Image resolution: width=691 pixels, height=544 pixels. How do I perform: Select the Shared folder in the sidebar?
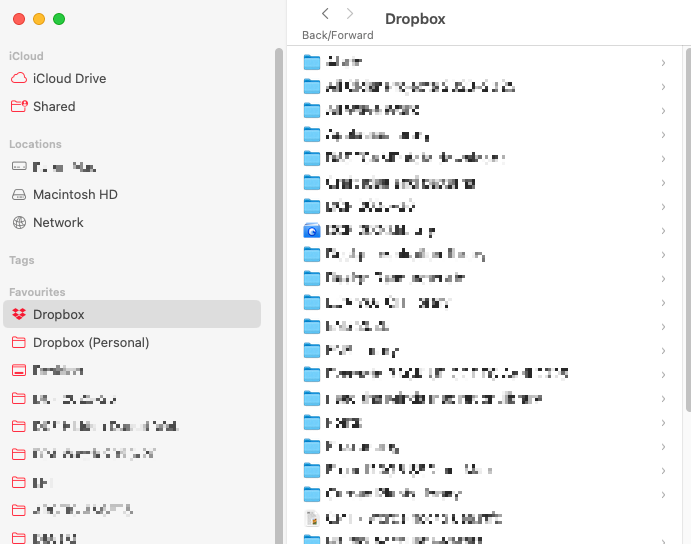(43, 106)
